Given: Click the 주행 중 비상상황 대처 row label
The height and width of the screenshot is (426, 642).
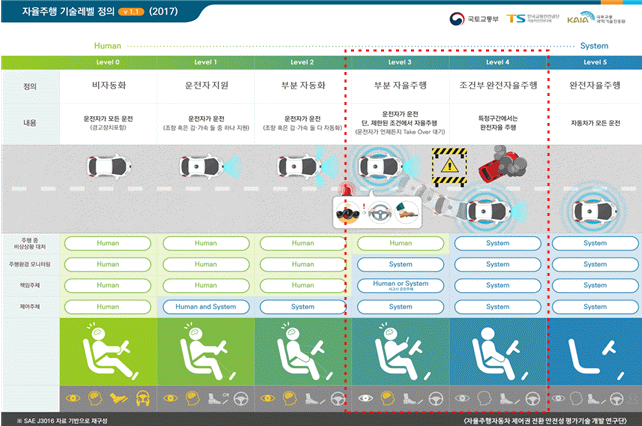Looking at the screenshot, I should point(30,243).
